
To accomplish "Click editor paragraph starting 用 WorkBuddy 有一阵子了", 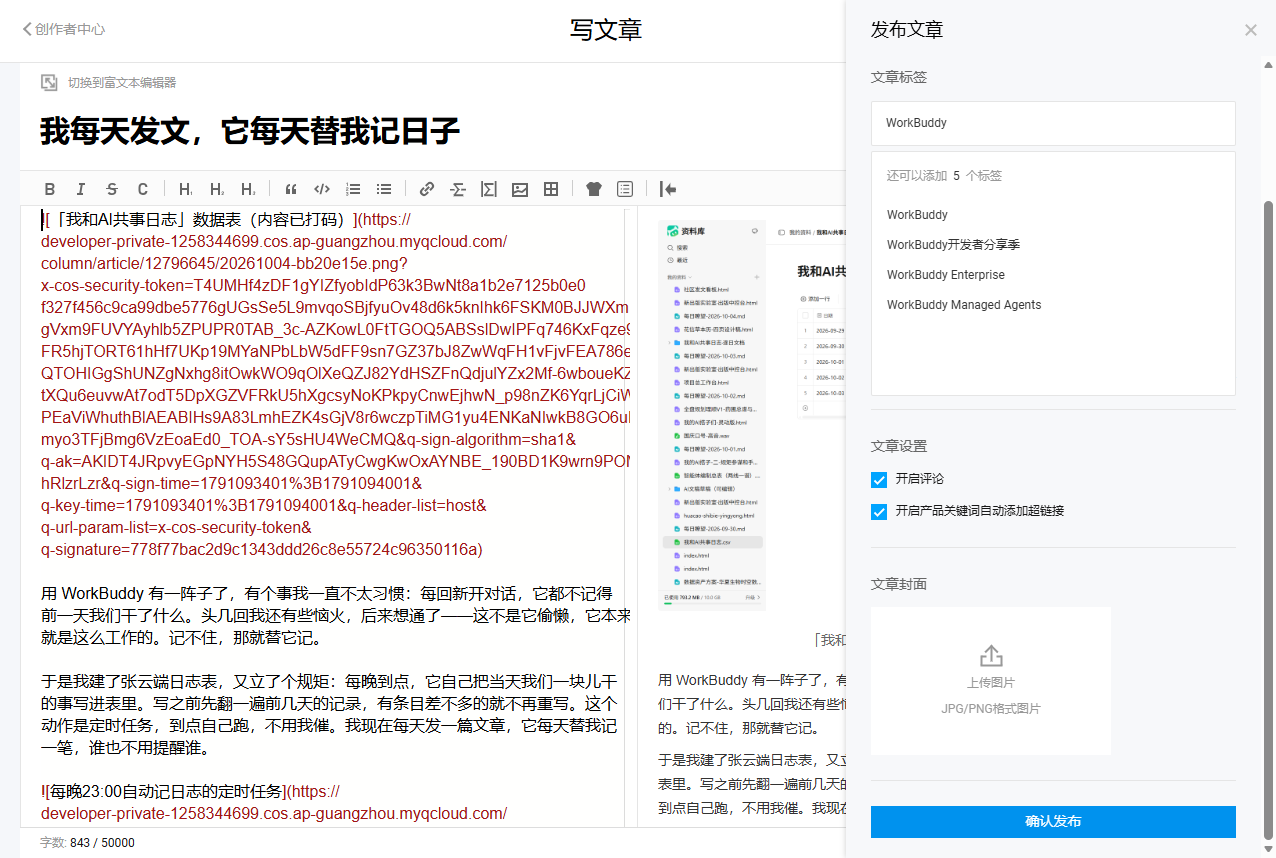I will (x=335, y=616).
